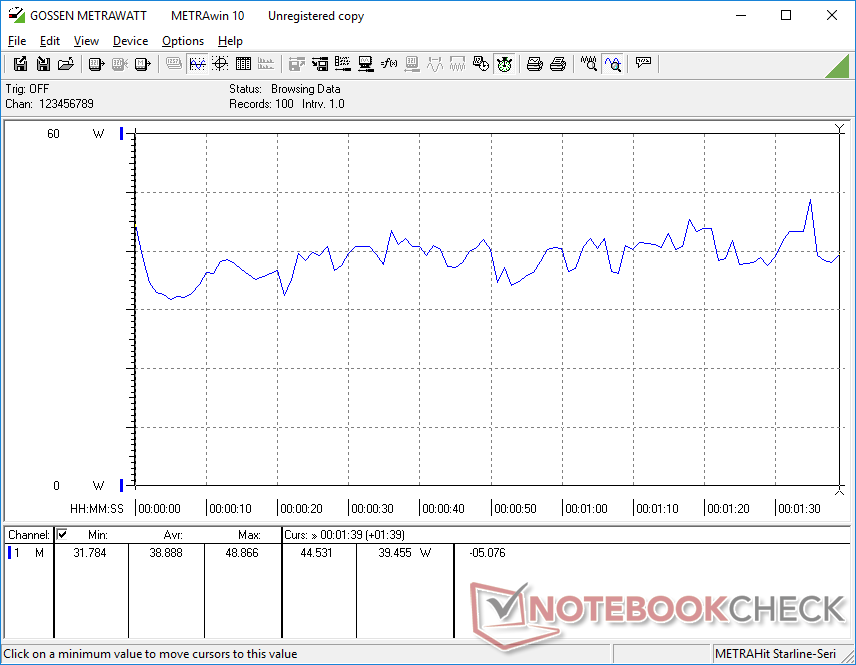Image resolution: width=856 pixels, height=665 pixels.
Task: Open the clock scheduling icon
Action: point(481,64)
